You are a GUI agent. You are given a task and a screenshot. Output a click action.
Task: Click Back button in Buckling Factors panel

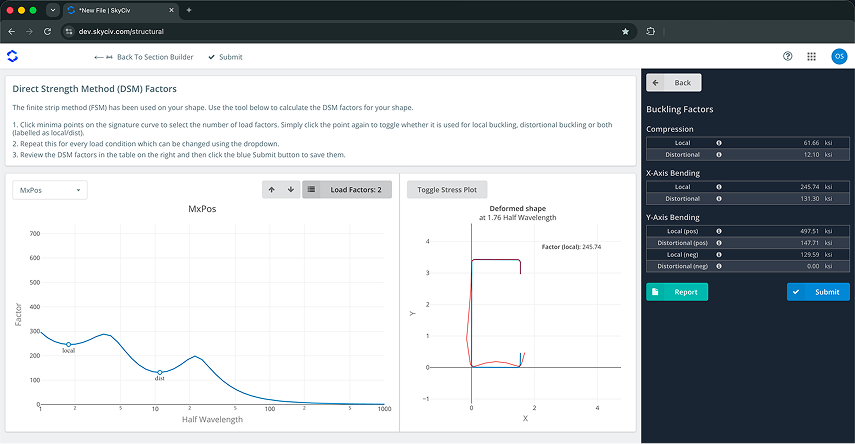(674, 83)
